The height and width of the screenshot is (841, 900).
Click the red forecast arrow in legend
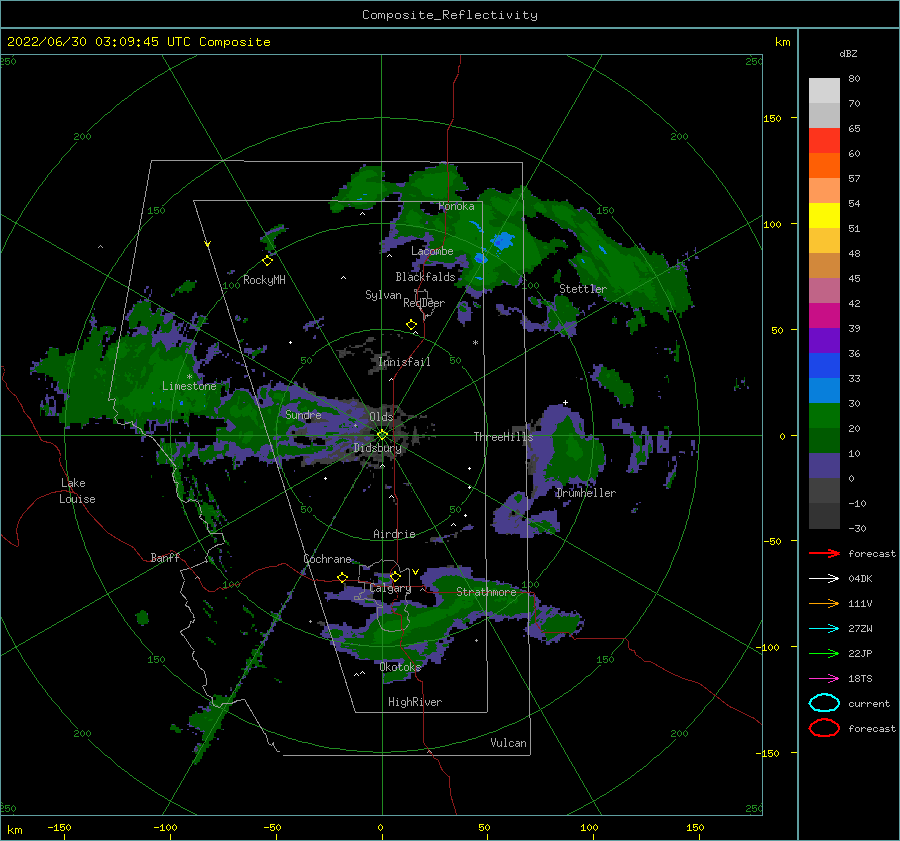click(x=824, y=553)
